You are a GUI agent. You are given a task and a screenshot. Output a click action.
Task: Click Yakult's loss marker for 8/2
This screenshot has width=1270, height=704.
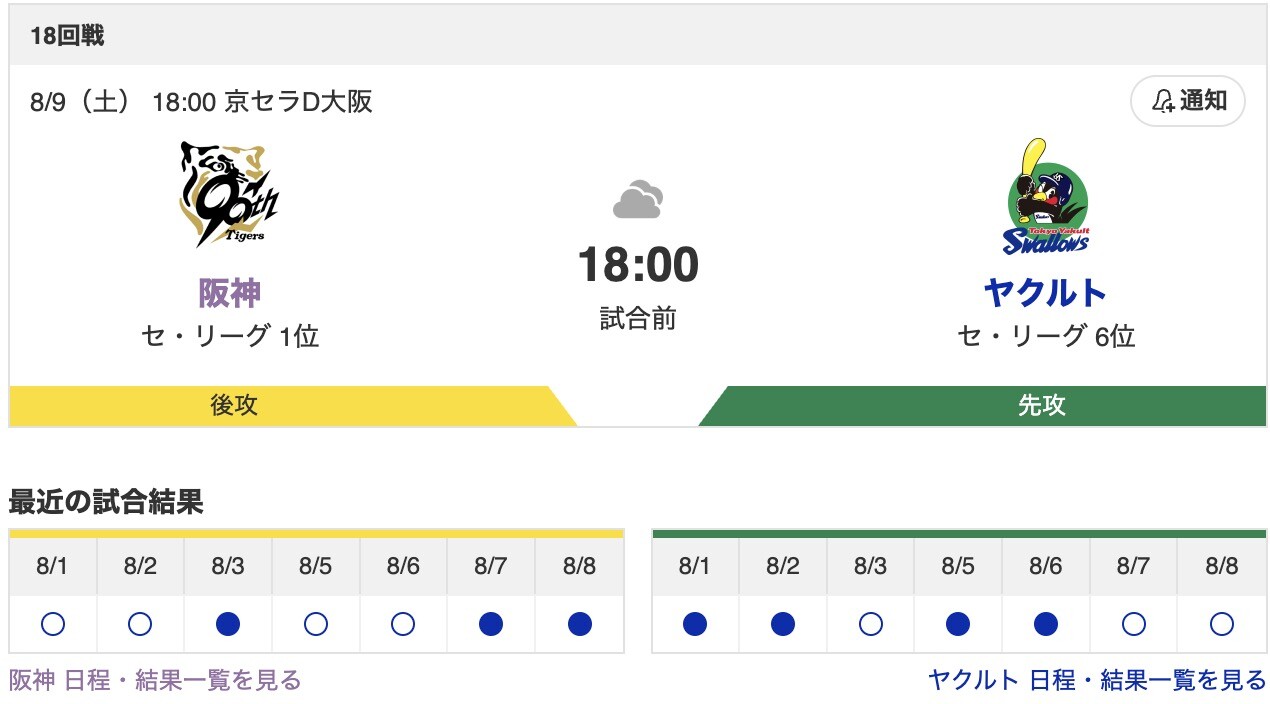click(x=783, y=625)
